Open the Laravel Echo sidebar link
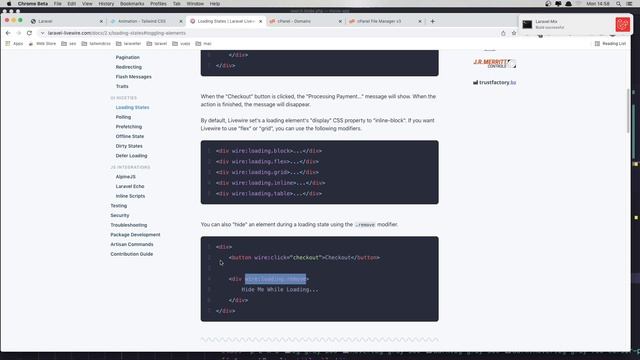Image resolution: width=640 pixels, height=360 pixels. pos(130,187)
